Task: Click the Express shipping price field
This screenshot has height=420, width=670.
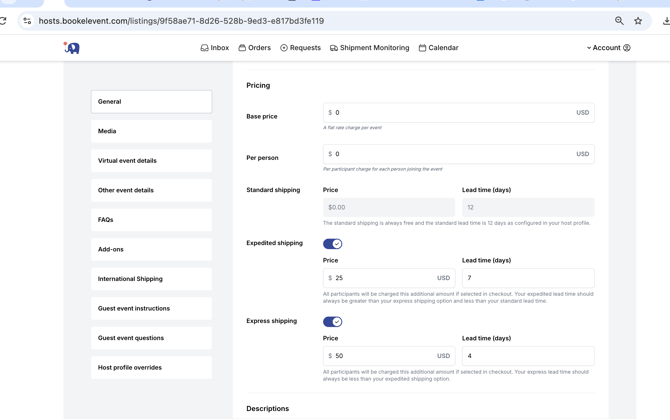Action: click(x=389, y=356)
